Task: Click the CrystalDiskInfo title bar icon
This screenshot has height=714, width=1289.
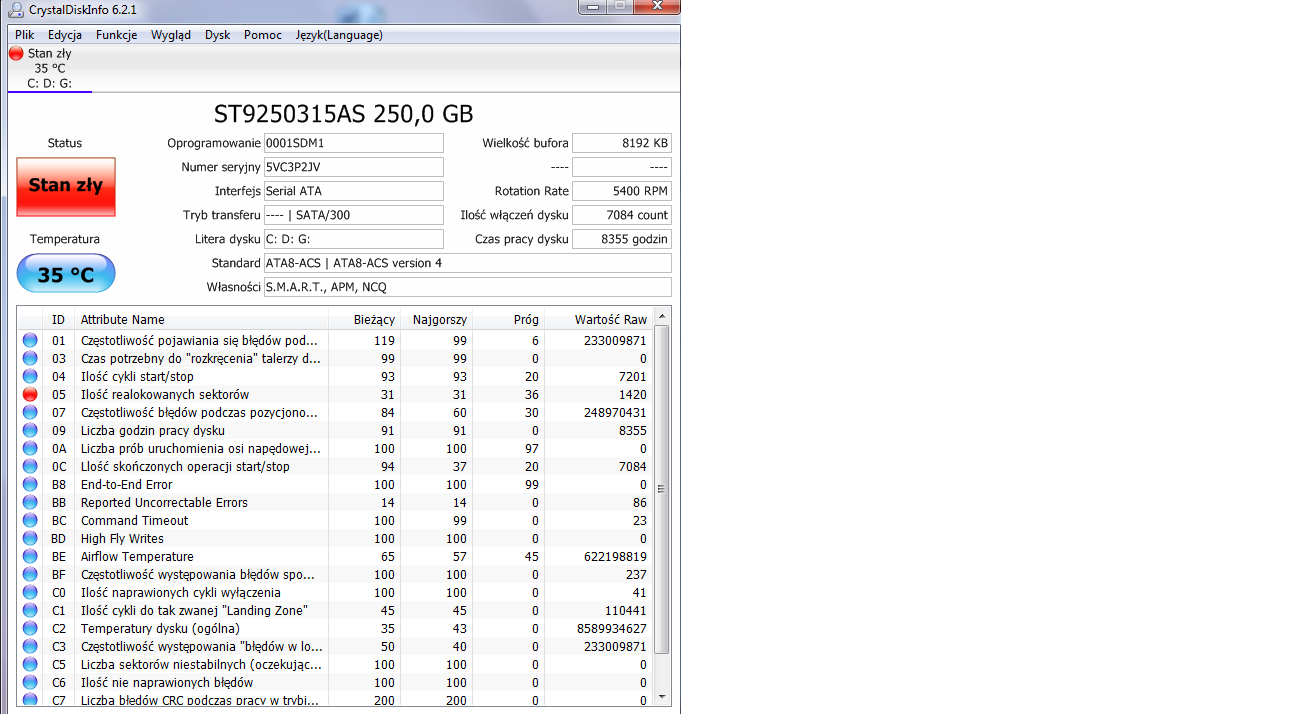Action: point(15,9)
